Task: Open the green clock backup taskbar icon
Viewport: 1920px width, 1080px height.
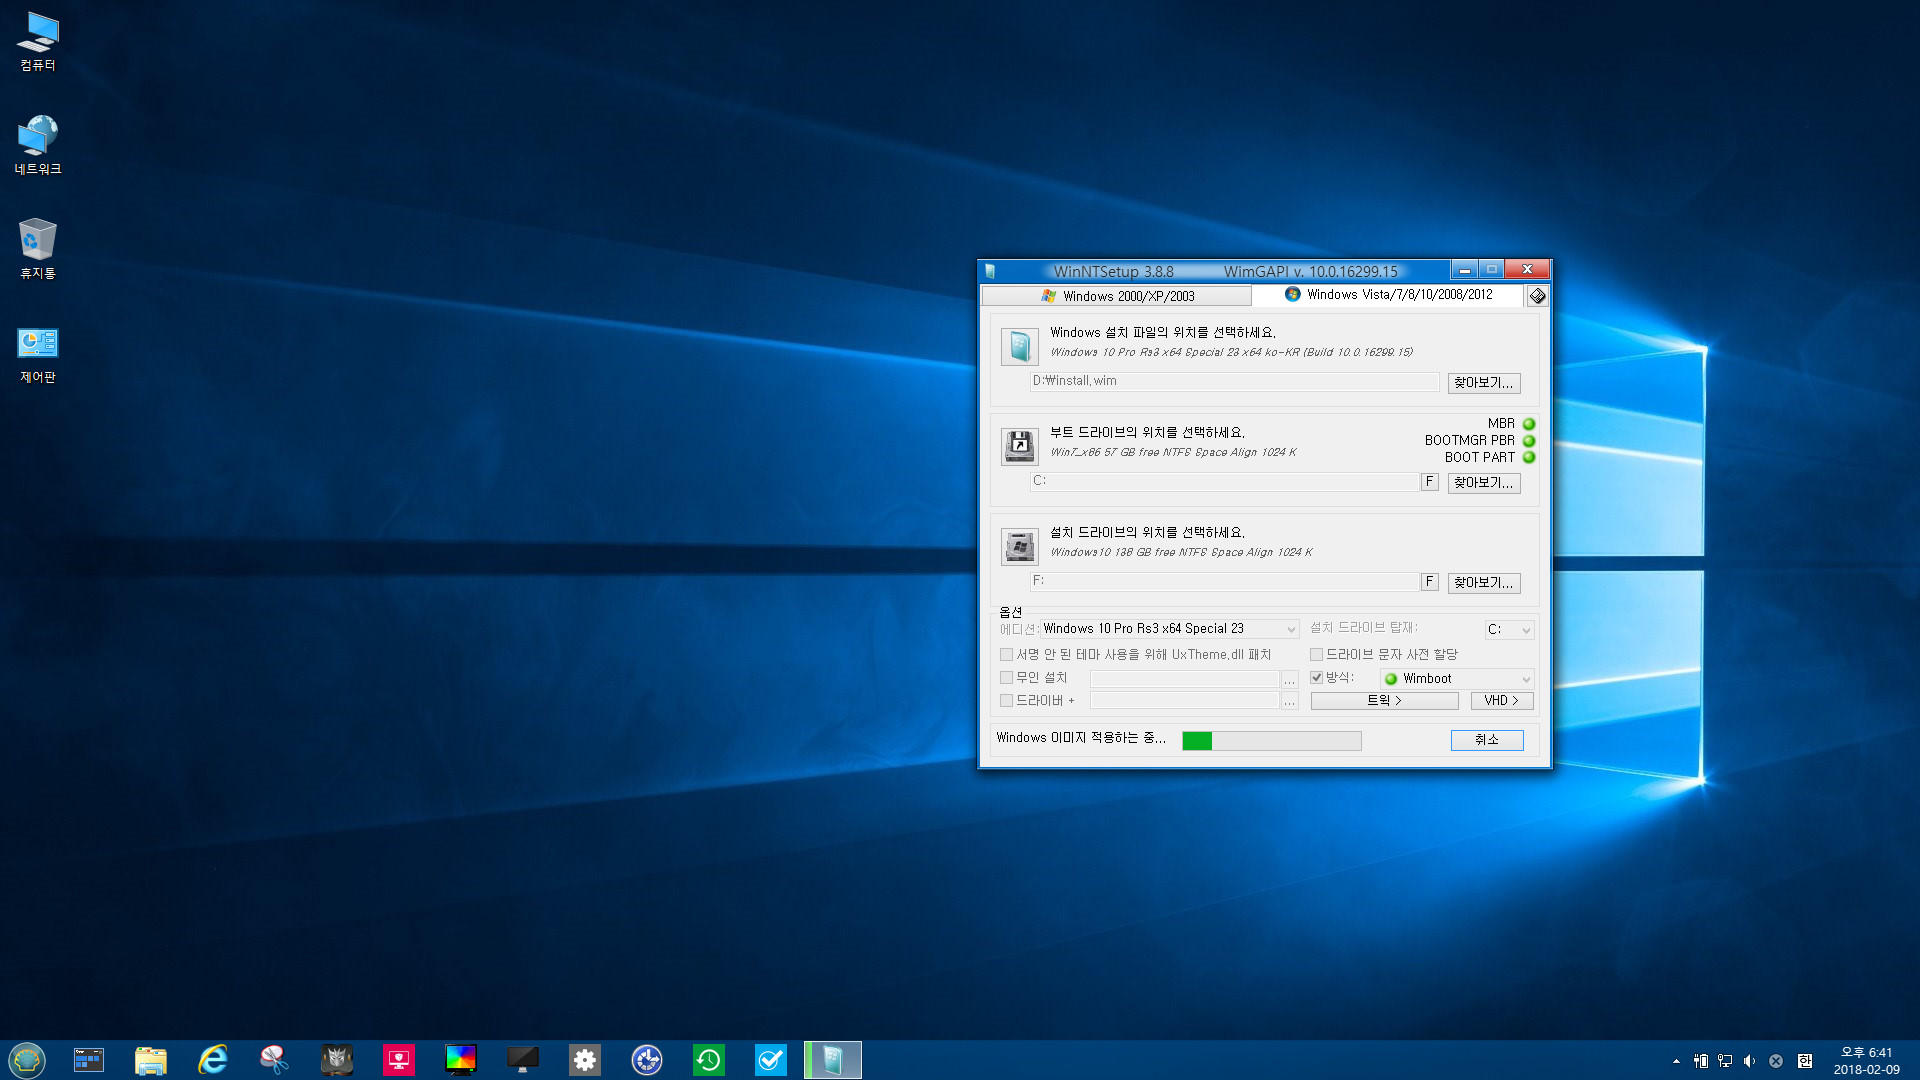Action: coord(709,1060)
